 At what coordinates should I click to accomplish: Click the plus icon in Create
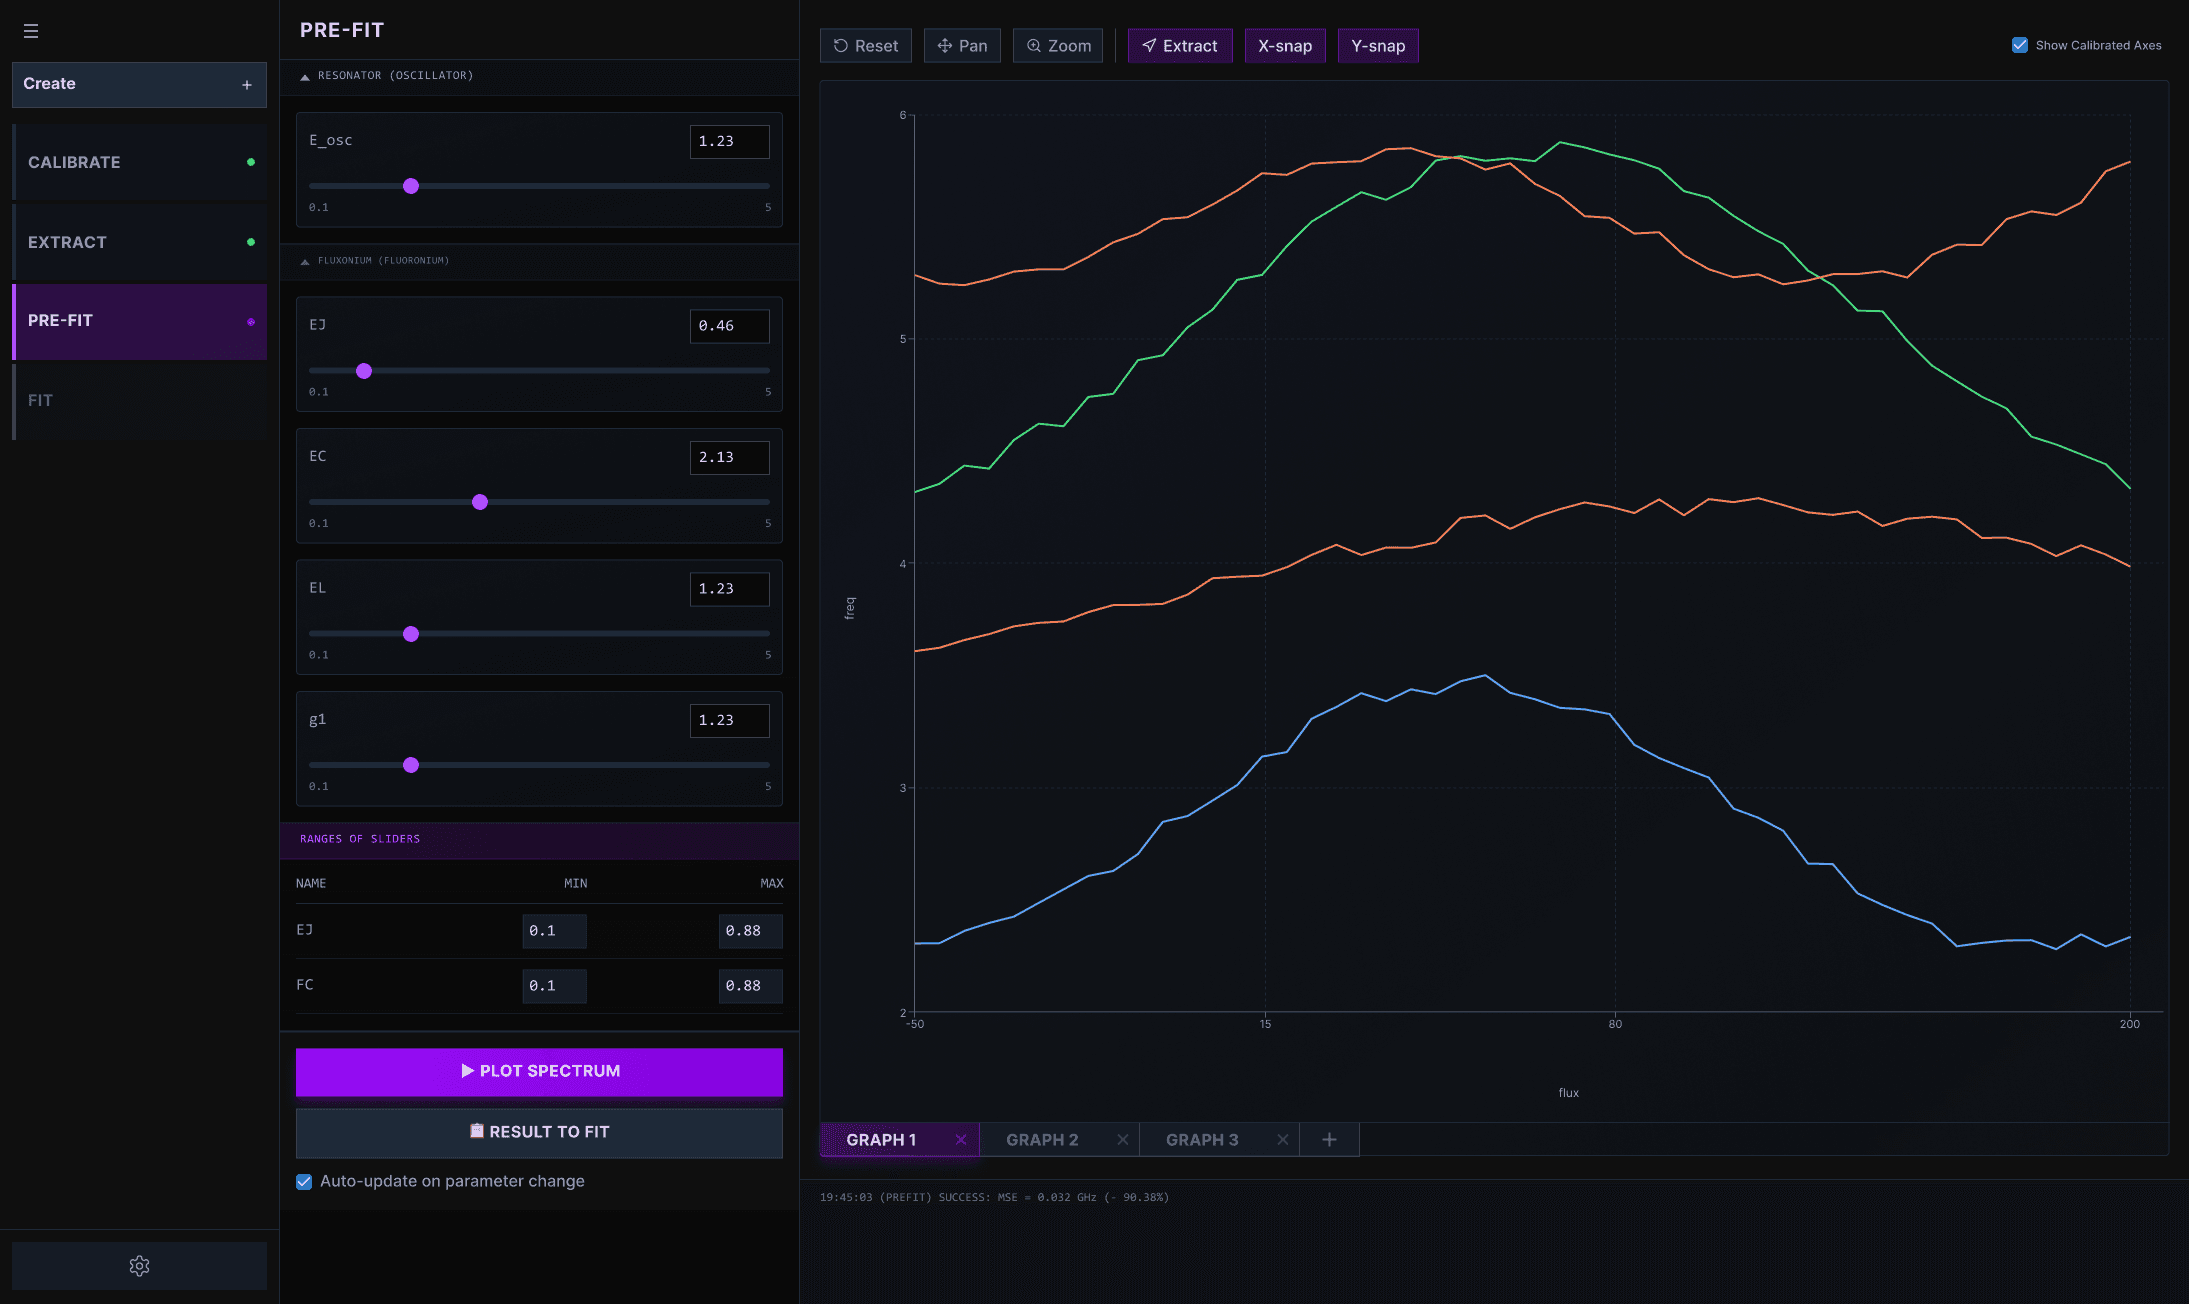(247, 85)
